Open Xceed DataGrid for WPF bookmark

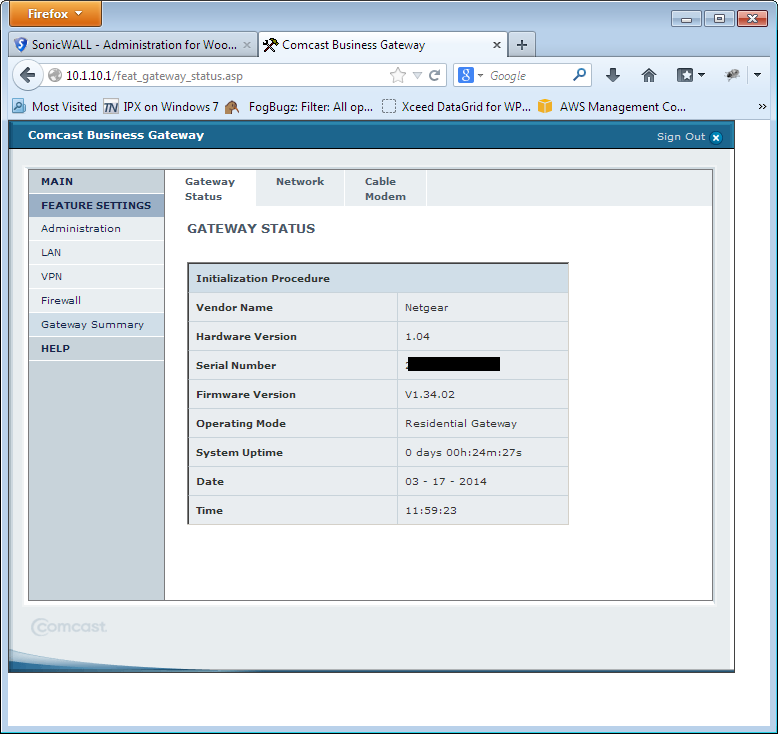coord(456,107)
